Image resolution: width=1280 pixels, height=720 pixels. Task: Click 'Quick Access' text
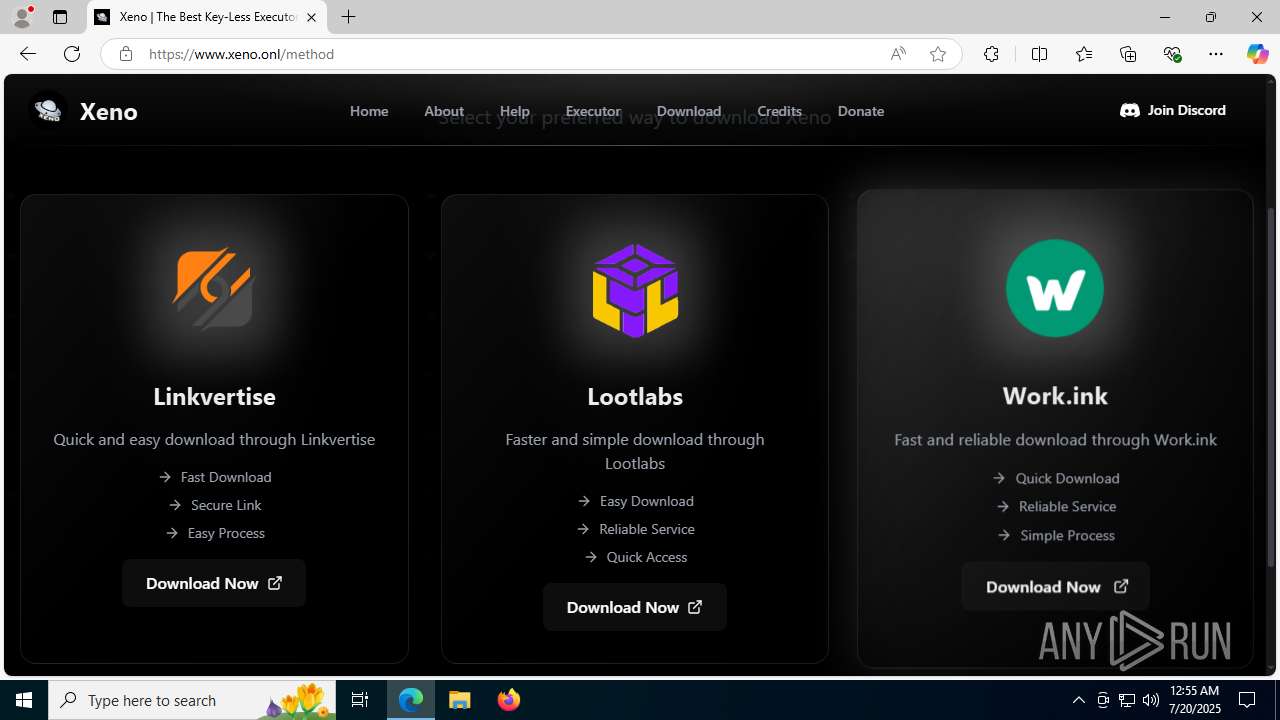point(647,557)
